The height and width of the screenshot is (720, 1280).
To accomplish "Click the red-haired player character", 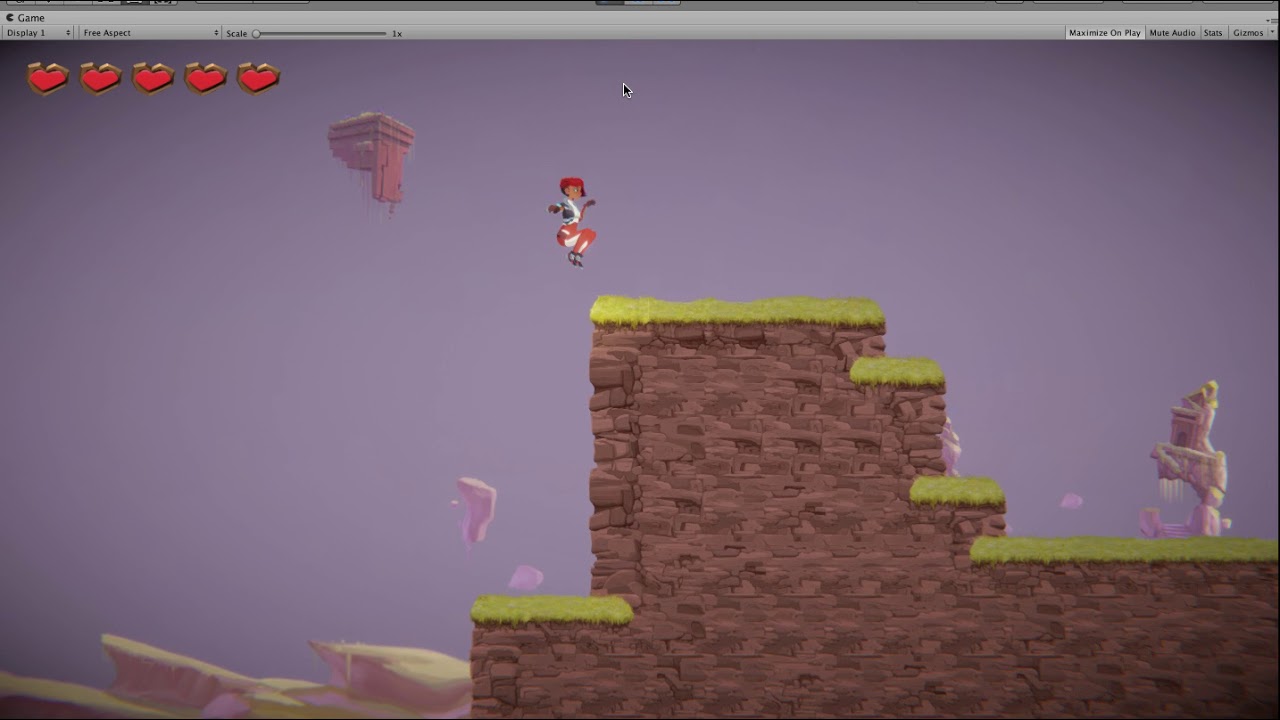I will [573, 221].
